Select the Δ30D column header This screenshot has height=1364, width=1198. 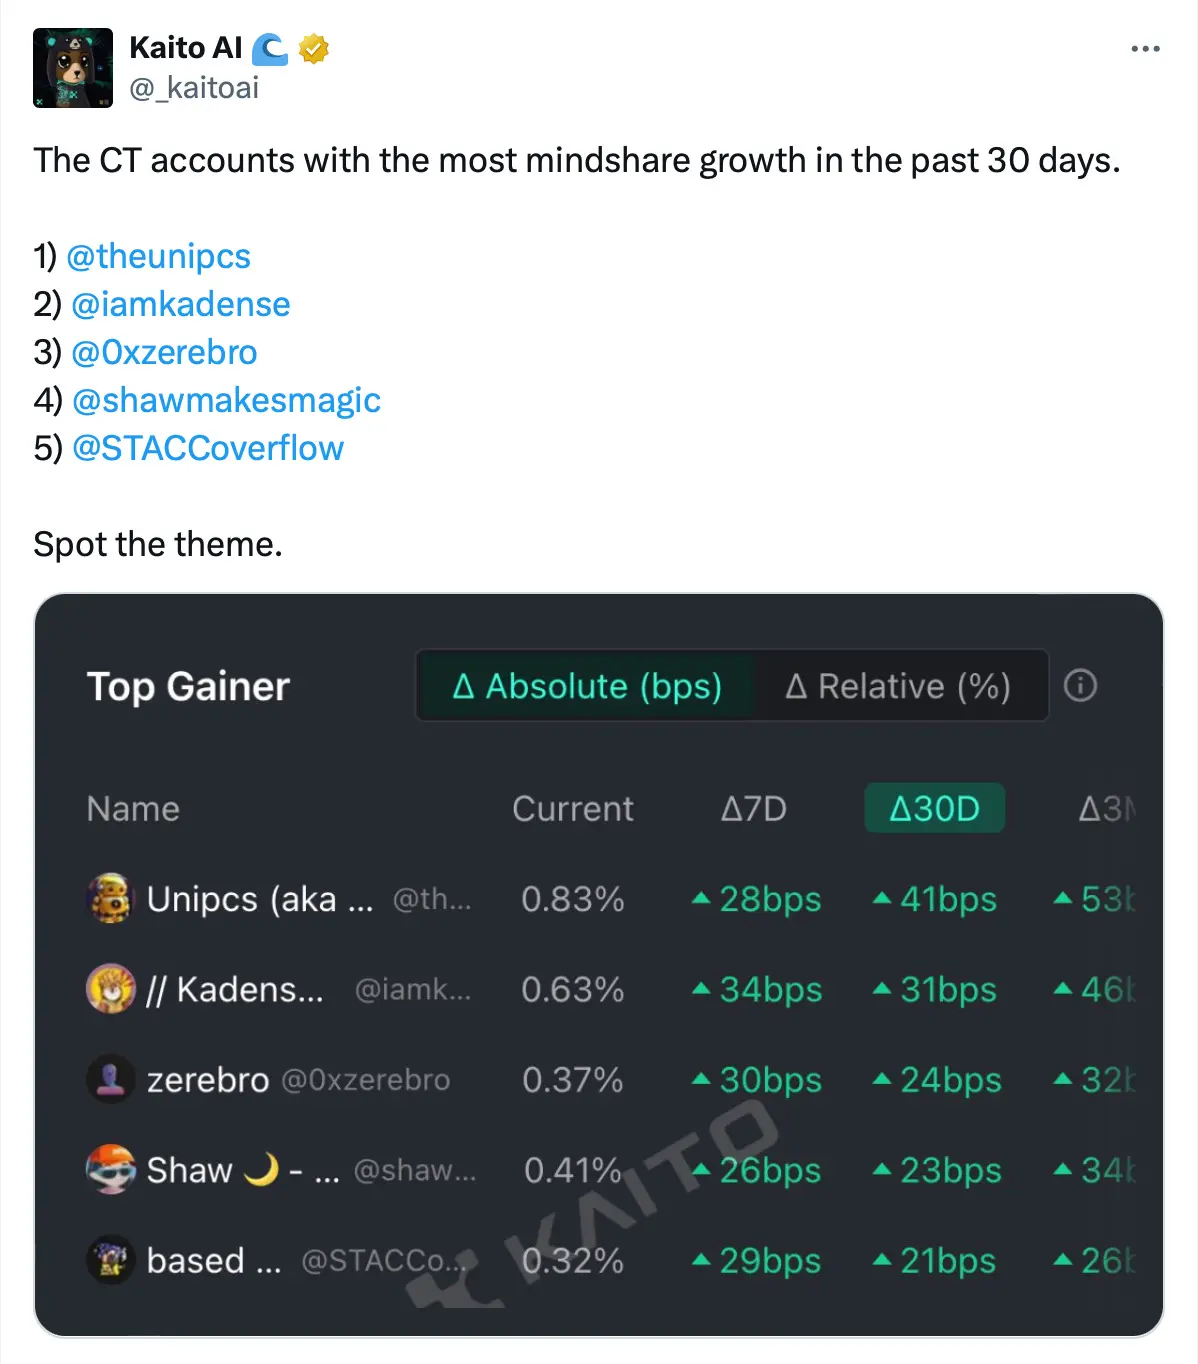click(934, 808)
